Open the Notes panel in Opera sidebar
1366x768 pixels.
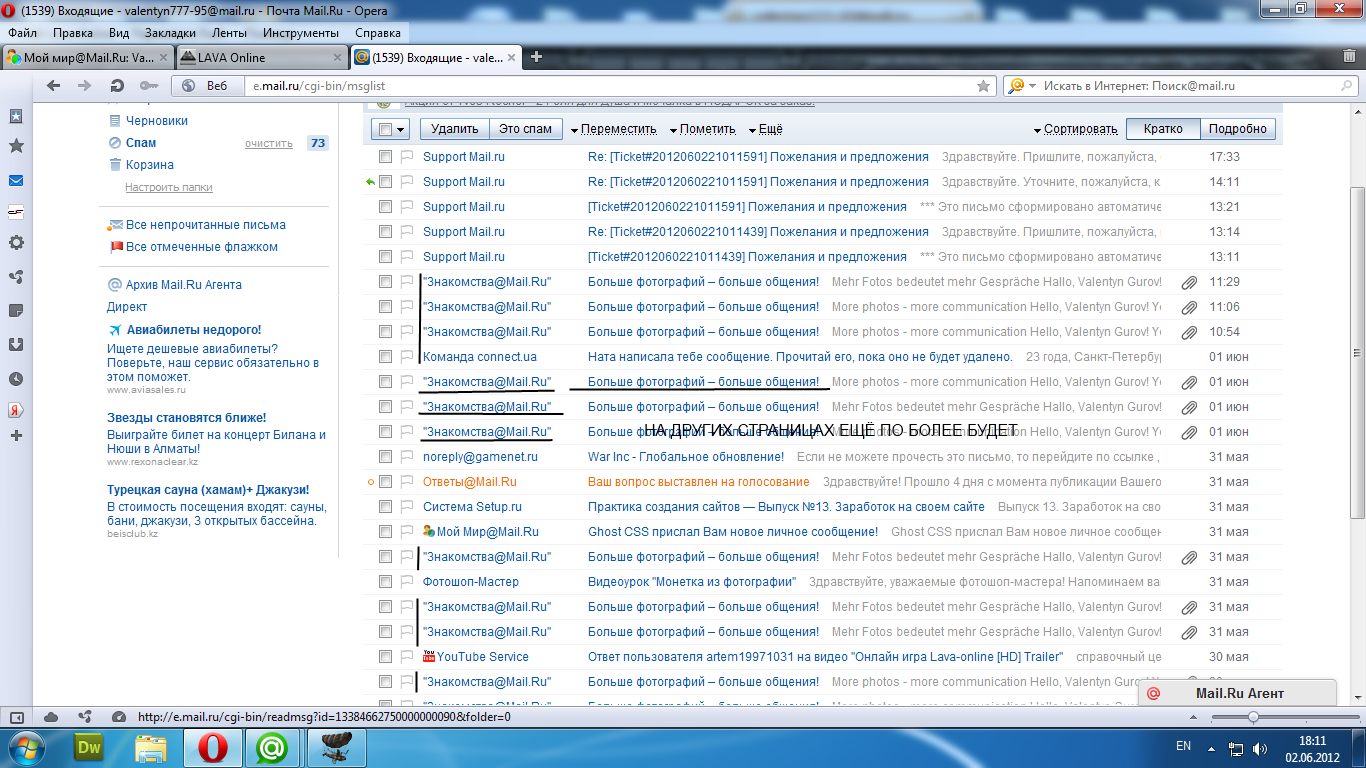(x=16, y=311)
